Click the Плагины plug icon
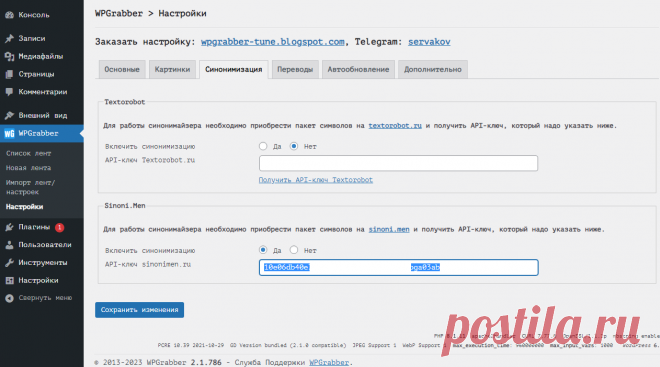 tap(9, 227)
